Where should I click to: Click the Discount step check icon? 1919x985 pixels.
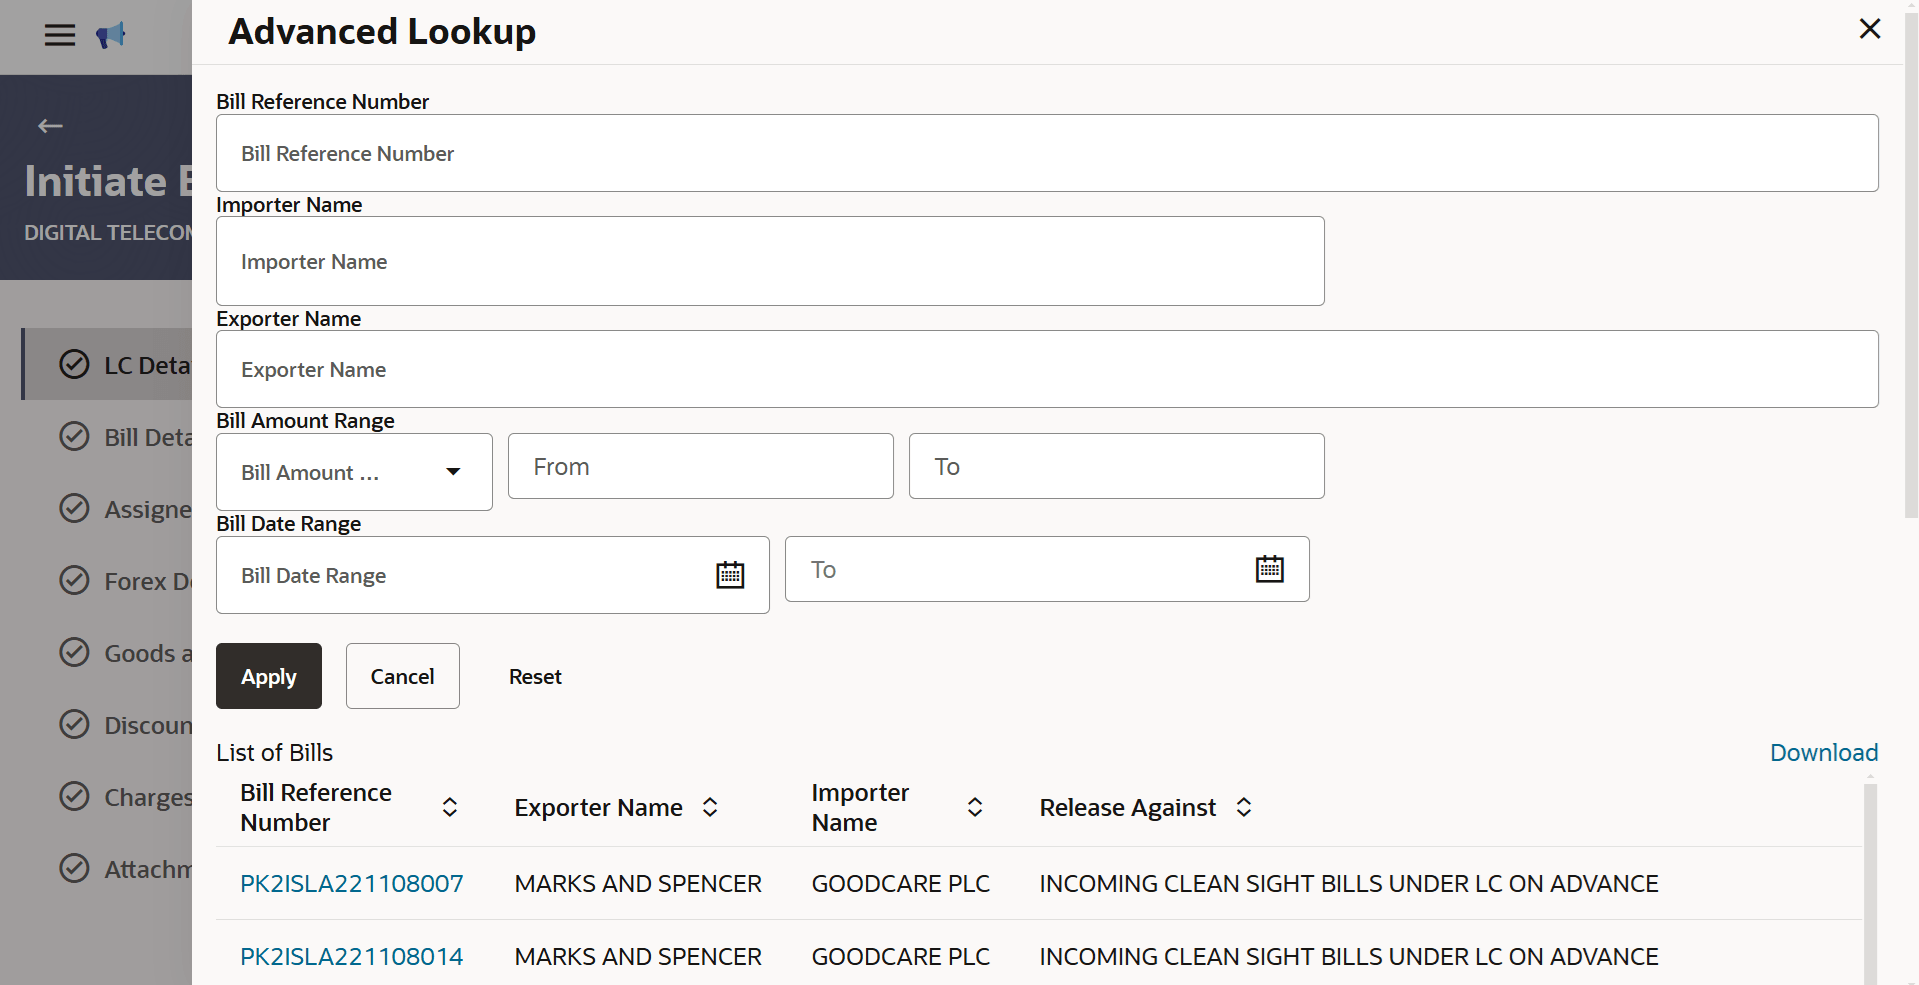pyautogui.click(x=74, y=724)
